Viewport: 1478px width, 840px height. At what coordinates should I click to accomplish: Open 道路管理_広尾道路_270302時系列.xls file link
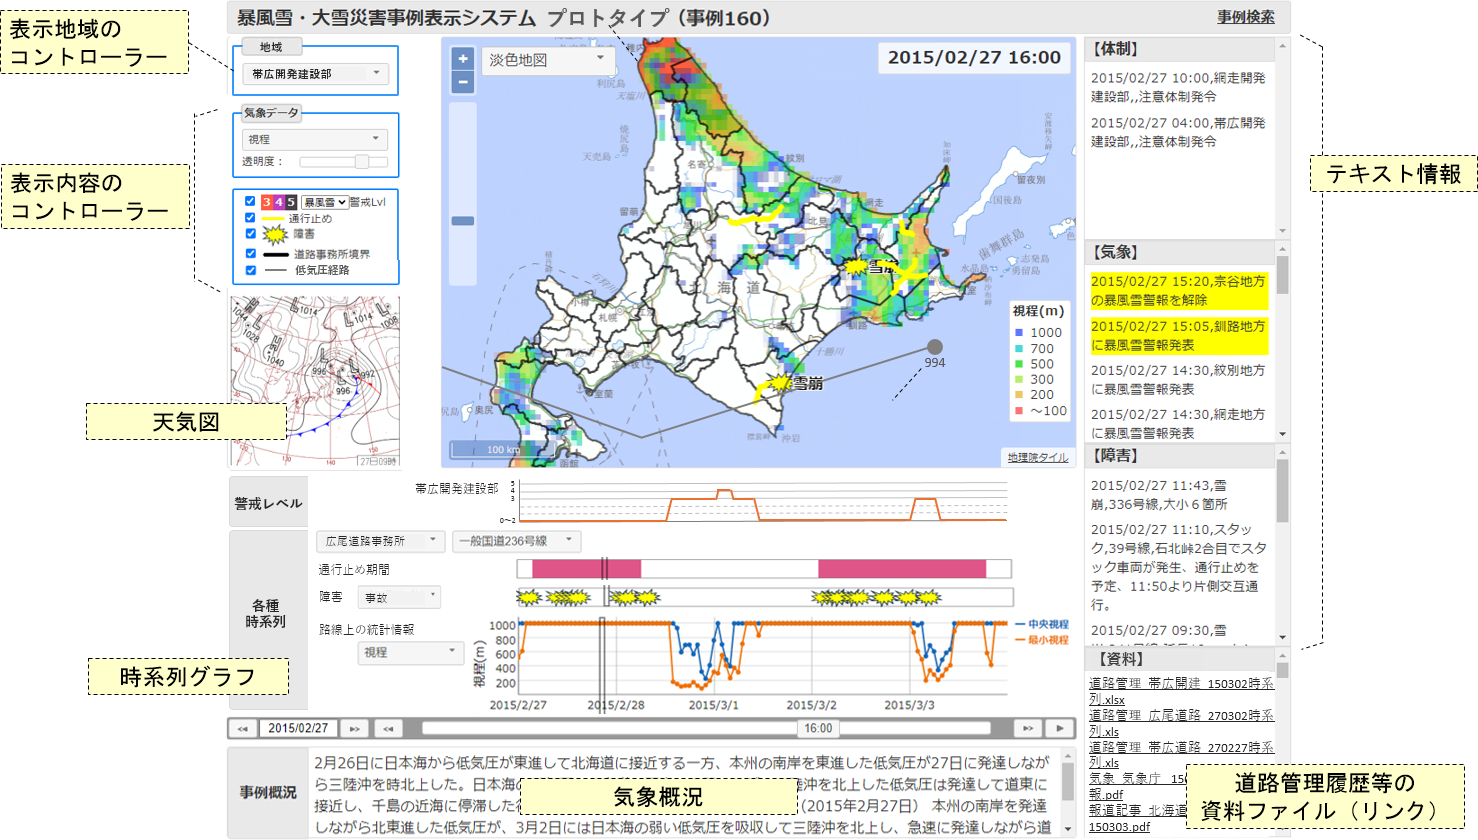1181,723
